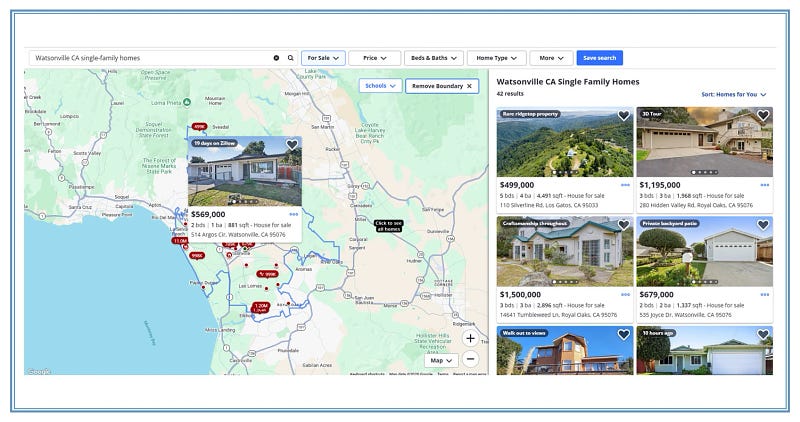800x422 pixels.
Task: Click the $499,000 price text
Action: click(x=517, y=185)
